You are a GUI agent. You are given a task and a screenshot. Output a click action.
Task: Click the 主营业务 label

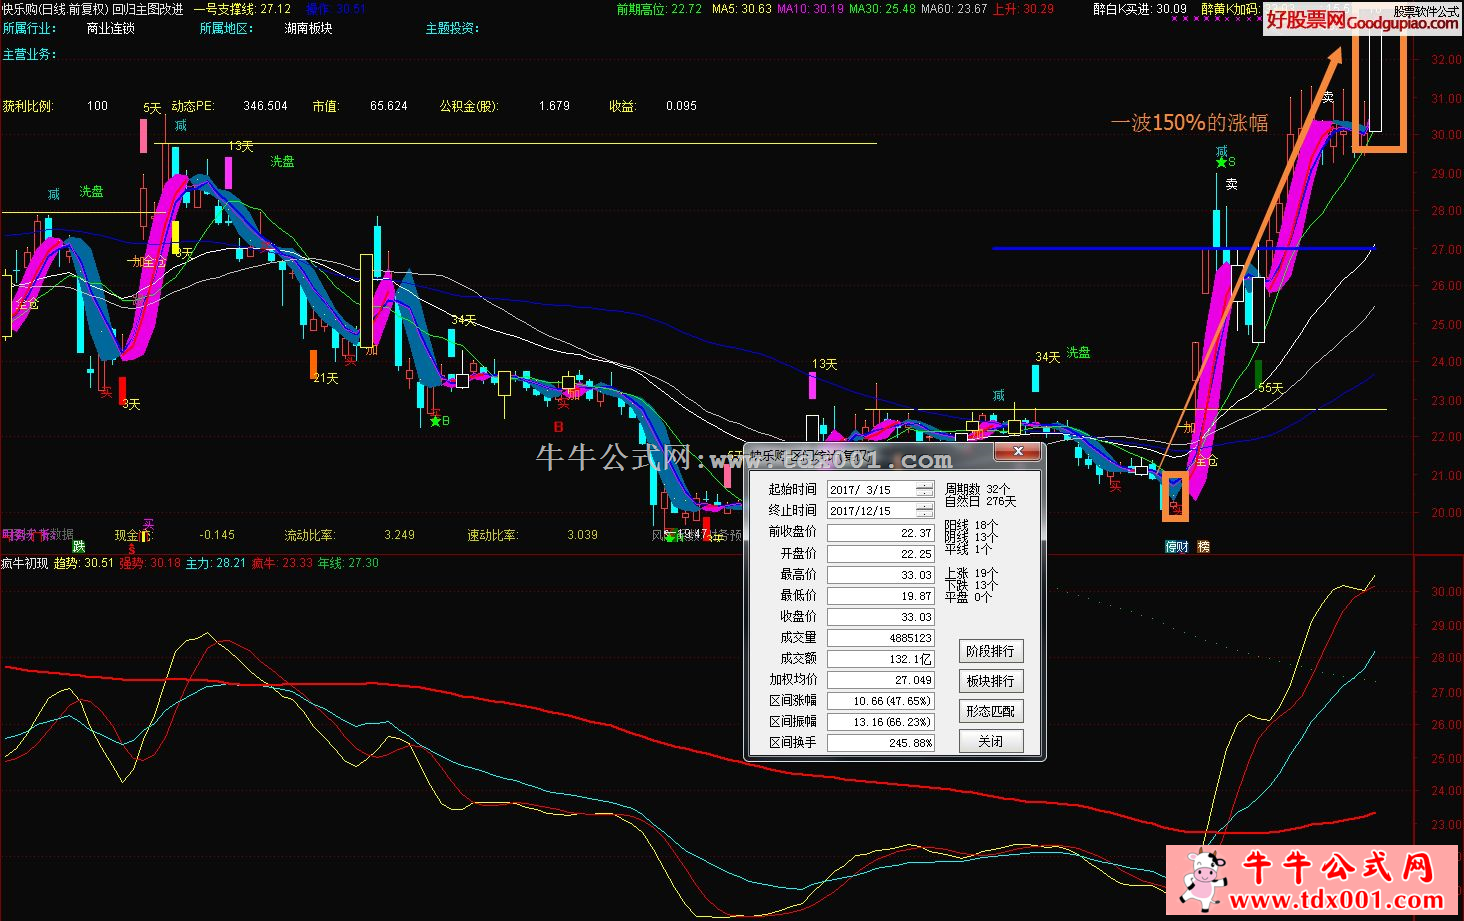coord(29,55)
